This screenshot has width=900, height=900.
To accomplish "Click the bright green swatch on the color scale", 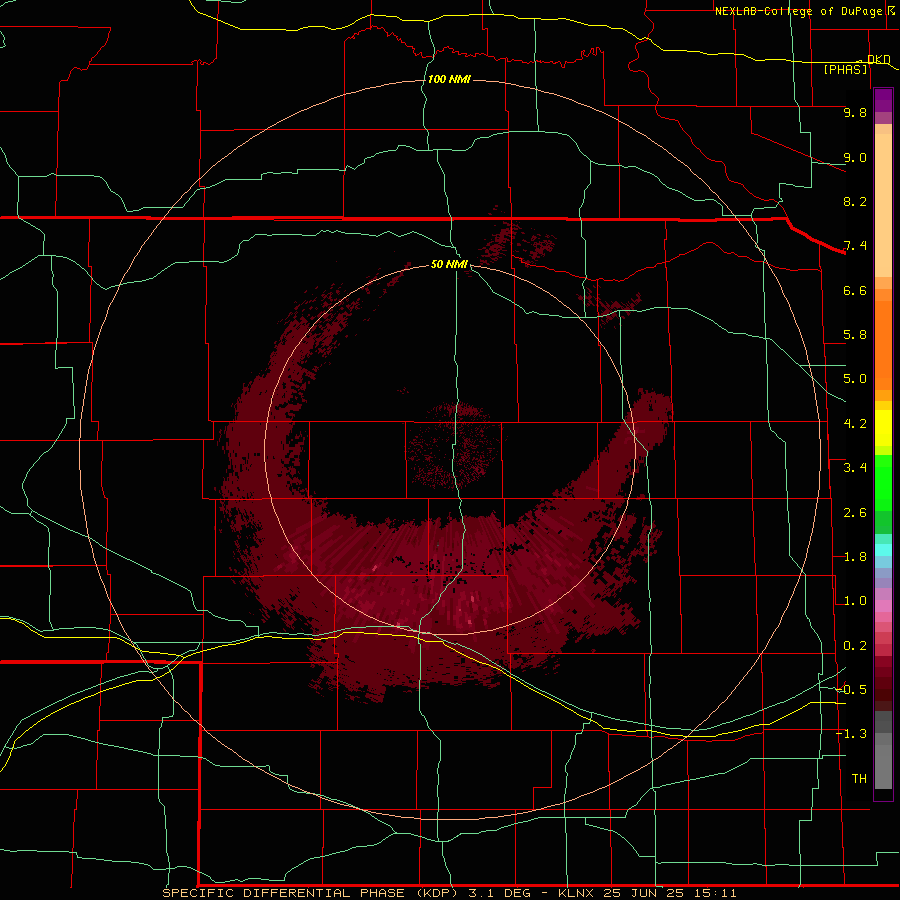I will coord(883,483).
